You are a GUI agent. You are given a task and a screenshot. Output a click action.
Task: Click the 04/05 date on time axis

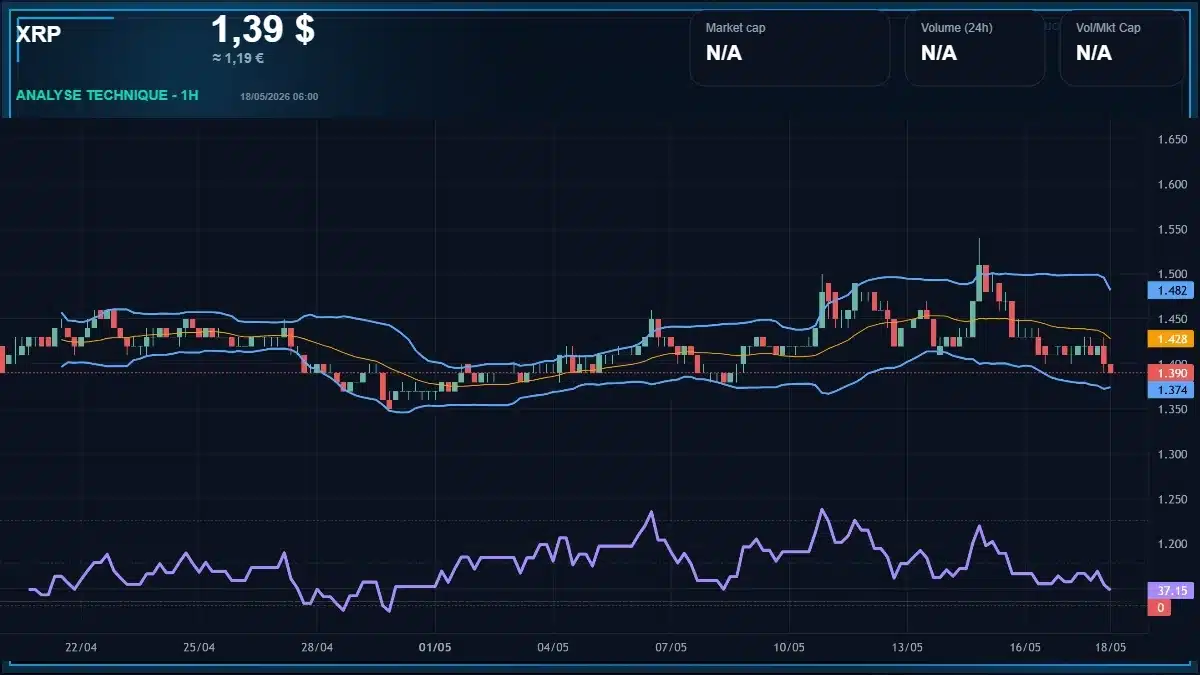553,648
